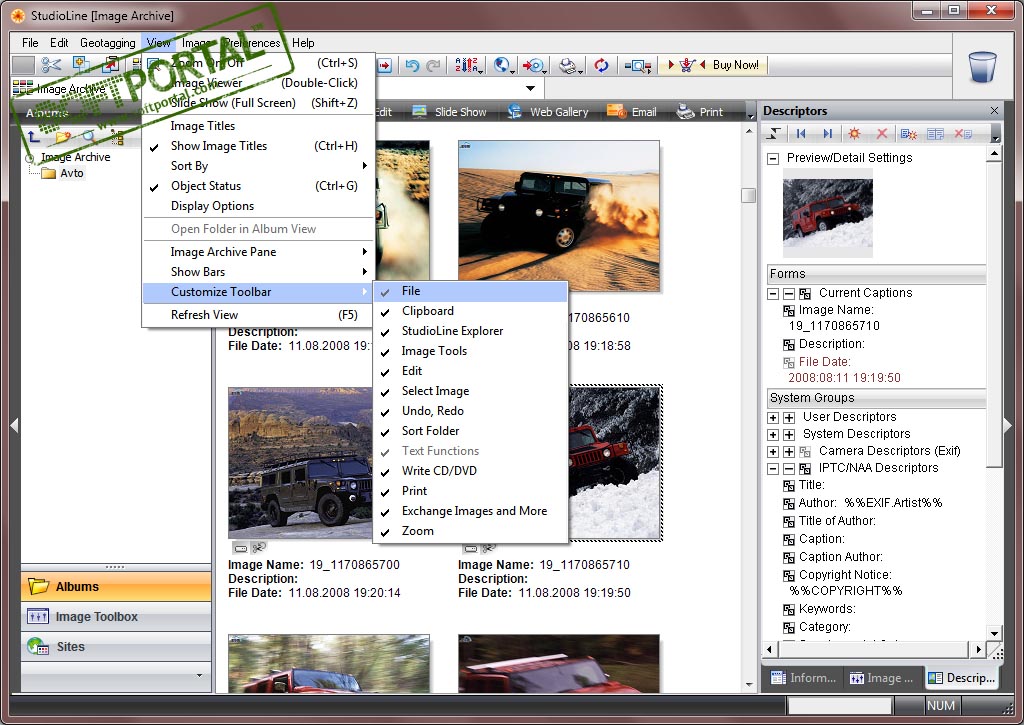Viewport: 1024px width, 725px height.
Task: Choose Object Status menu entry
Action: click(258, 186)
